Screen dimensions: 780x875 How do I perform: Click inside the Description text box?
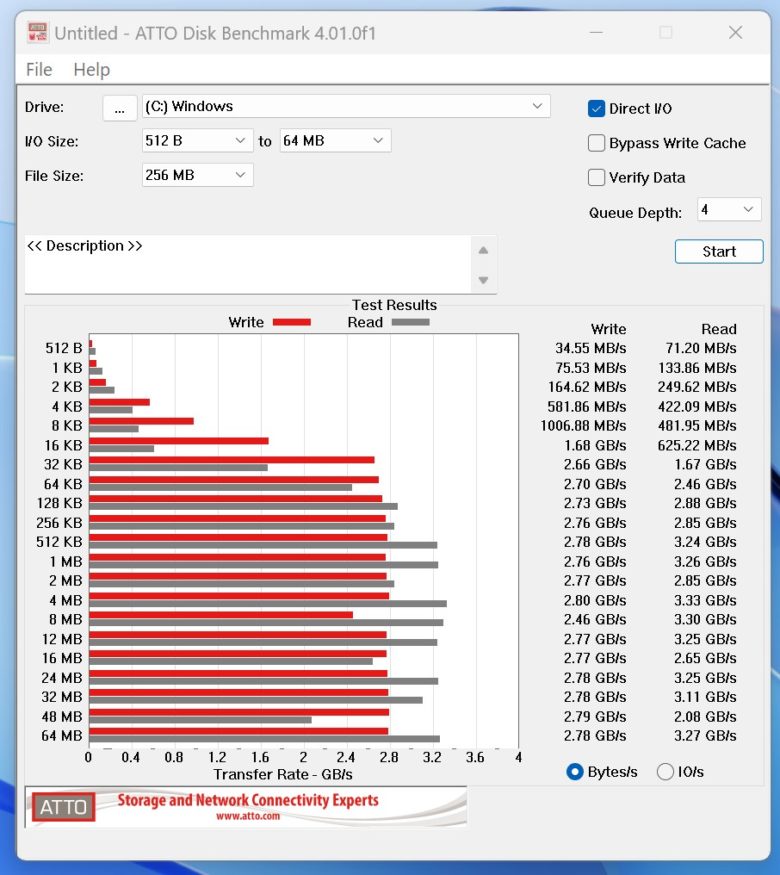(x=248, y=265)
